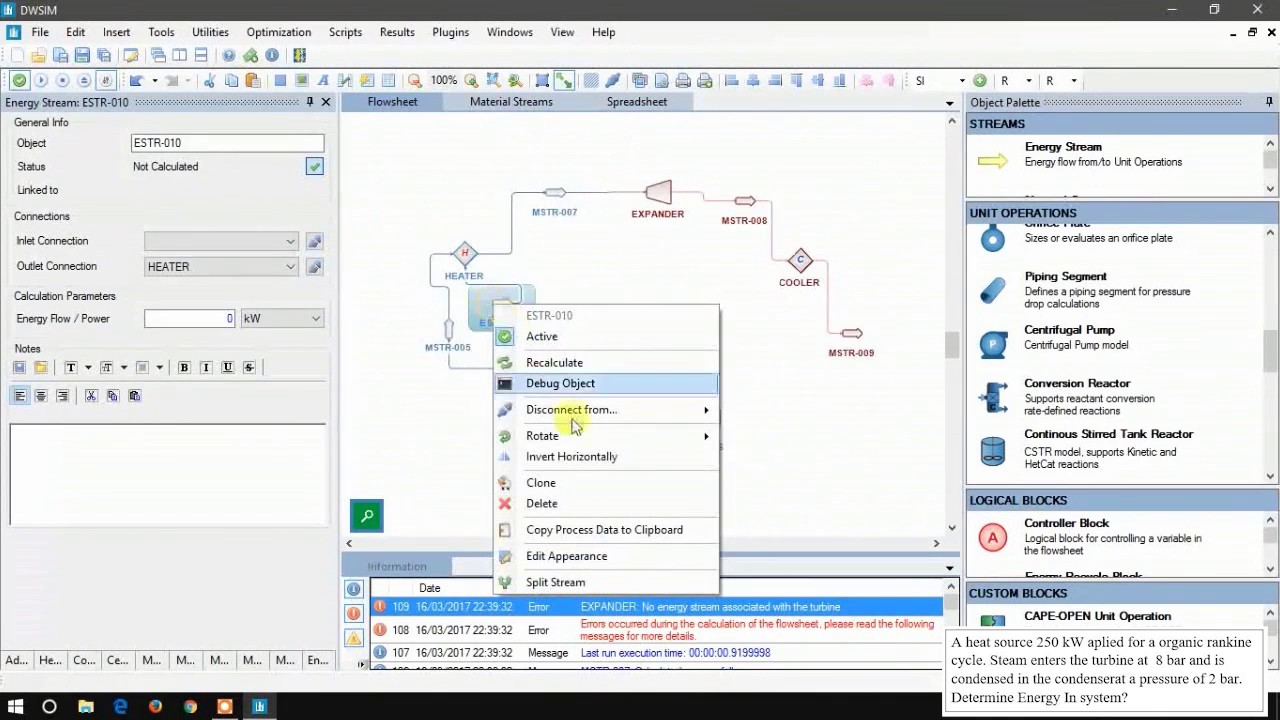
Task: Click the Cut scissors icon in the flowsheet toolbar
Action: coord(209,80)
